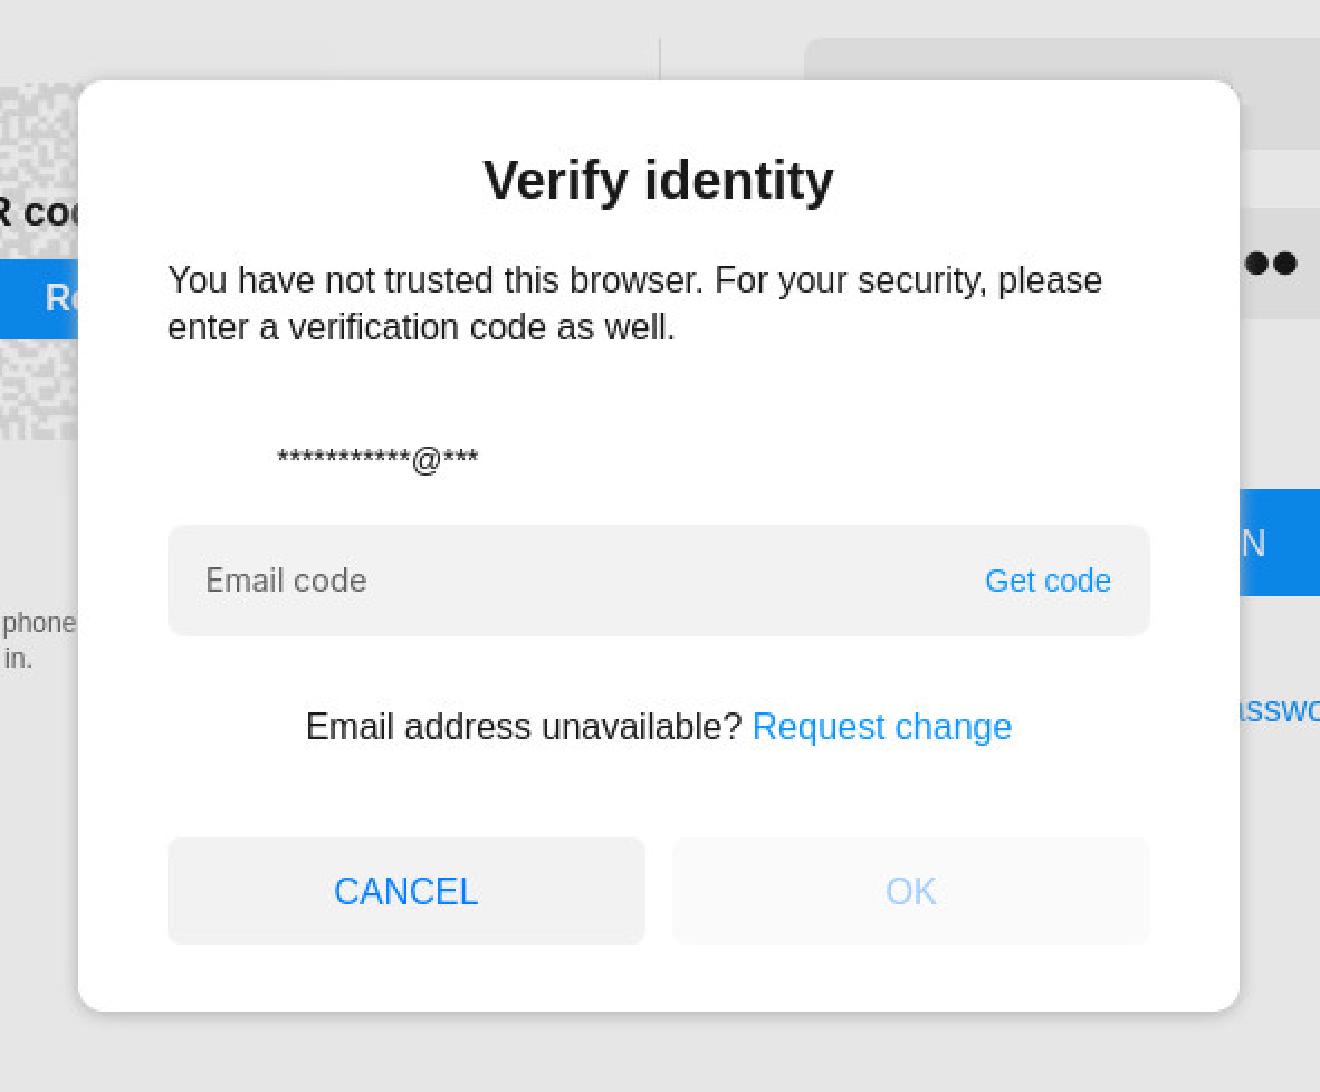Click the small "phone" hint text at left

tap(38, 623)
